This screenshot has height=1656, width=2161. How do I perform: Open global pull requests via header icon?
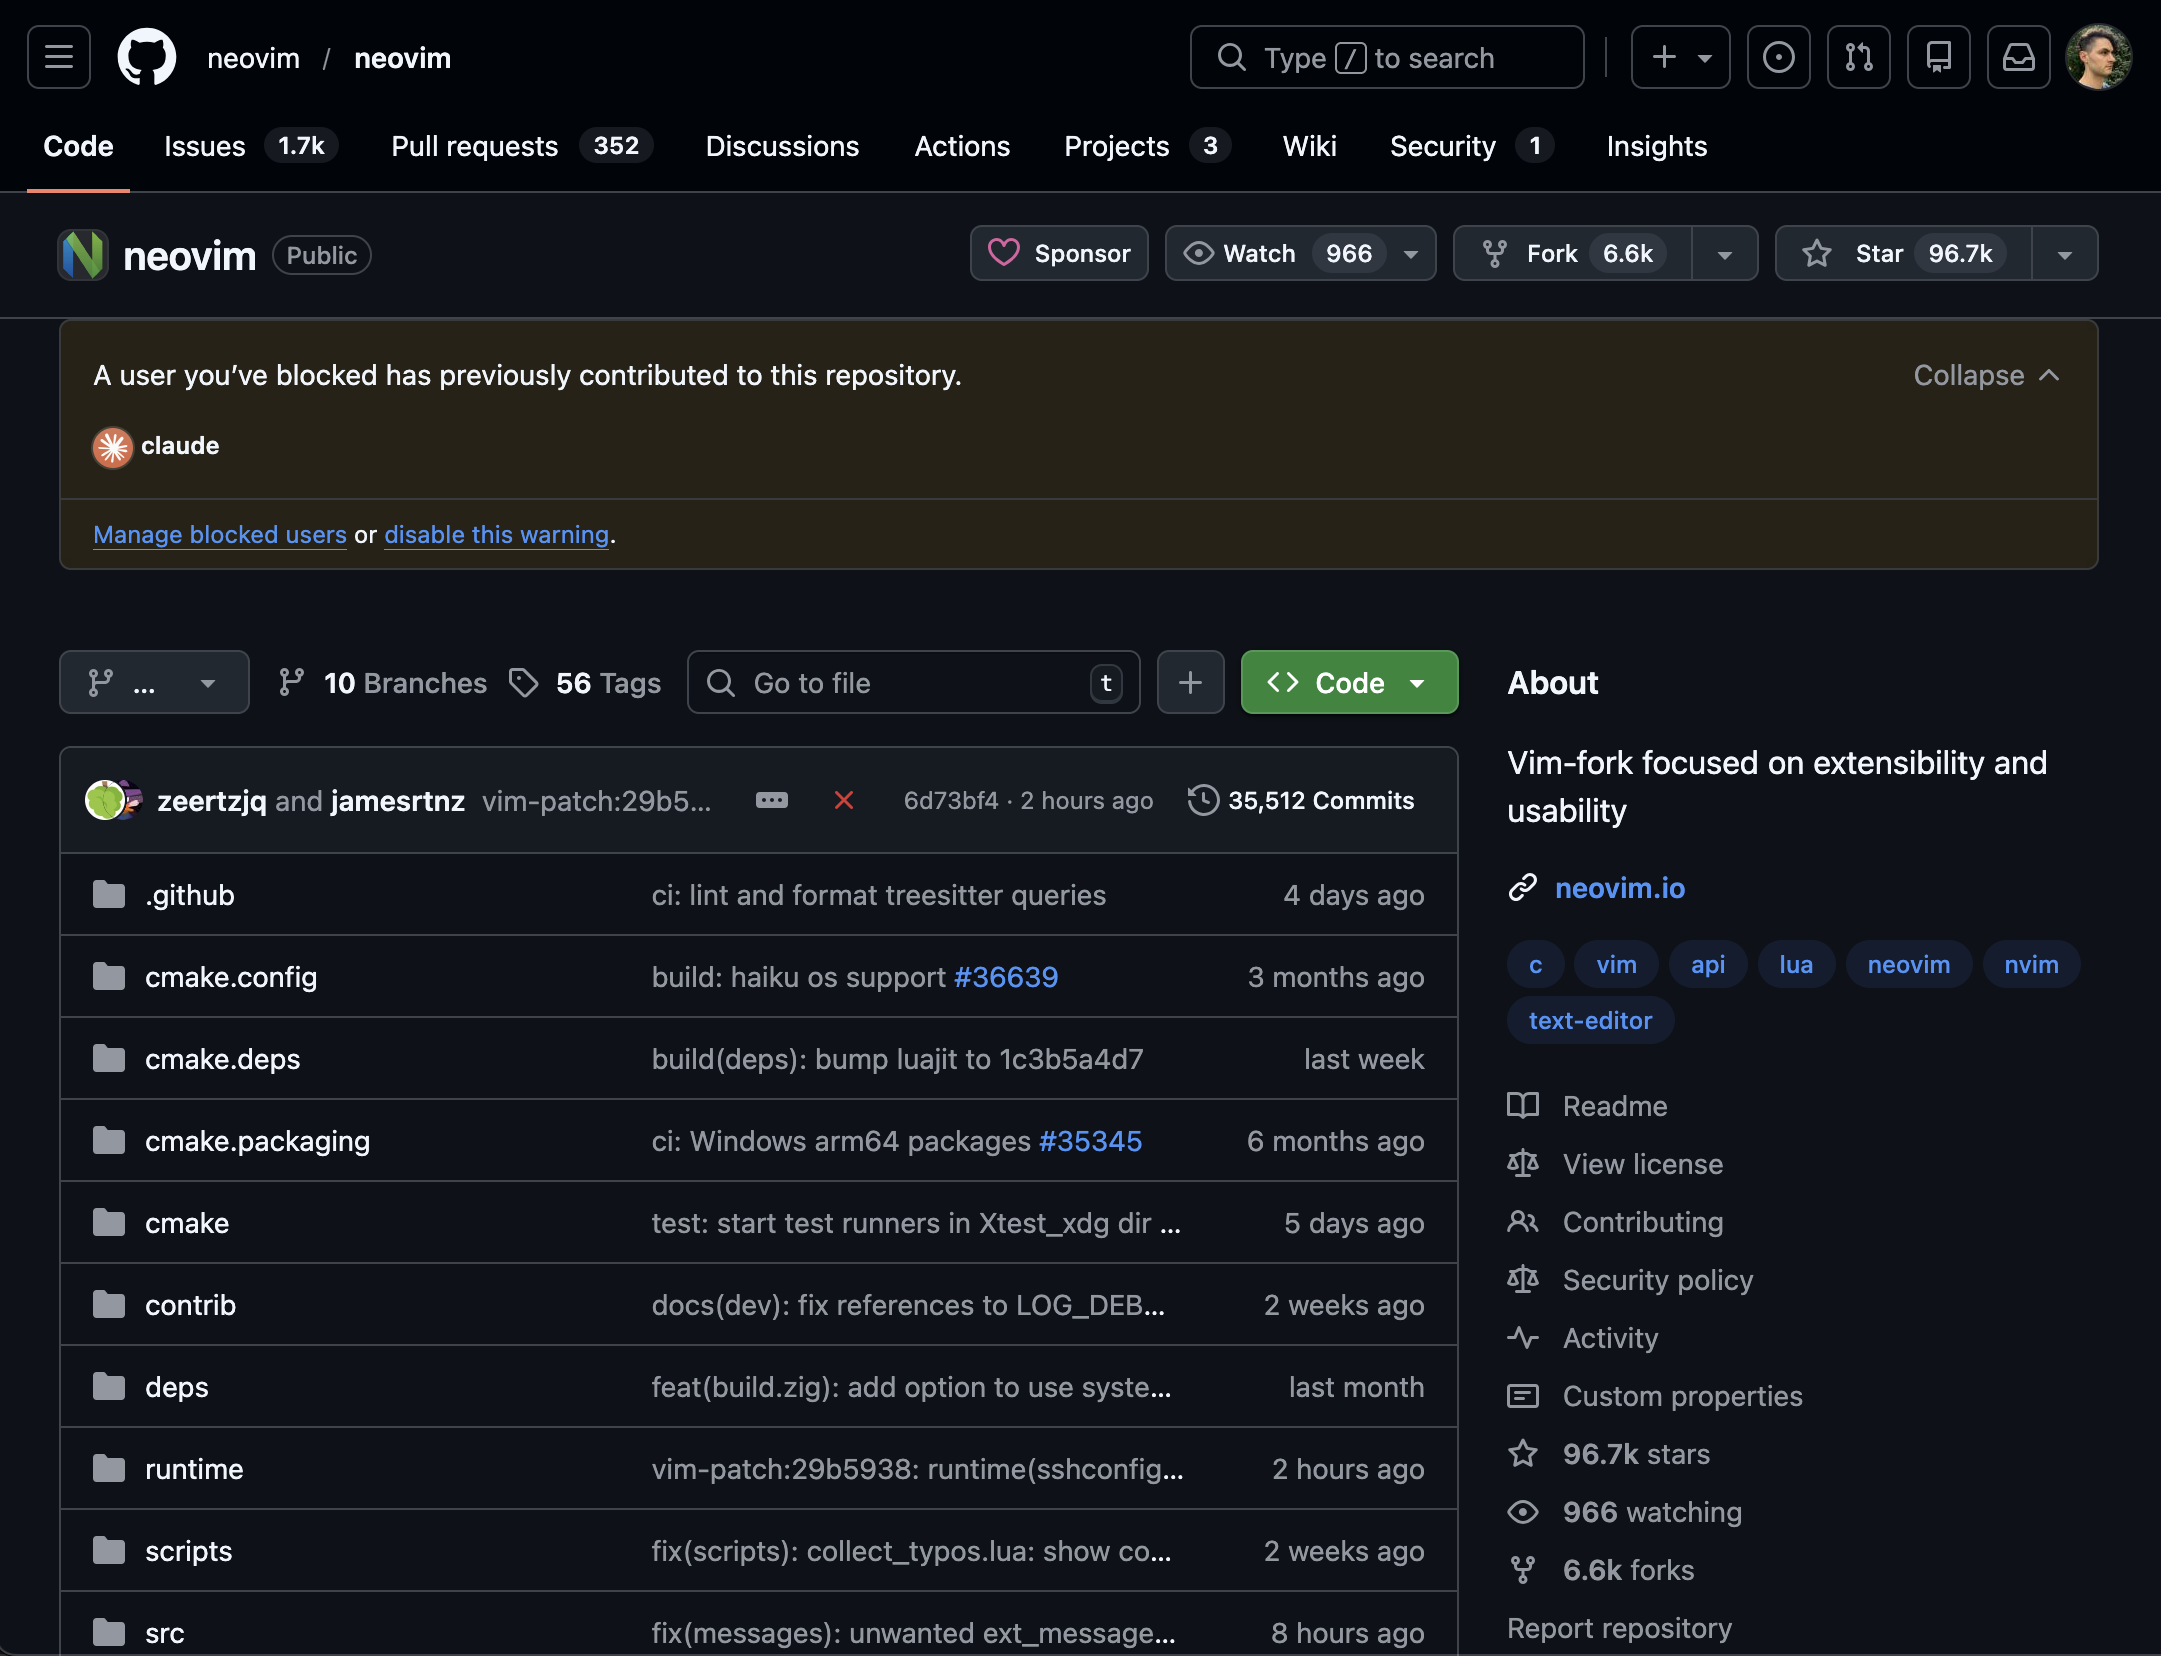click(1859, 57)
